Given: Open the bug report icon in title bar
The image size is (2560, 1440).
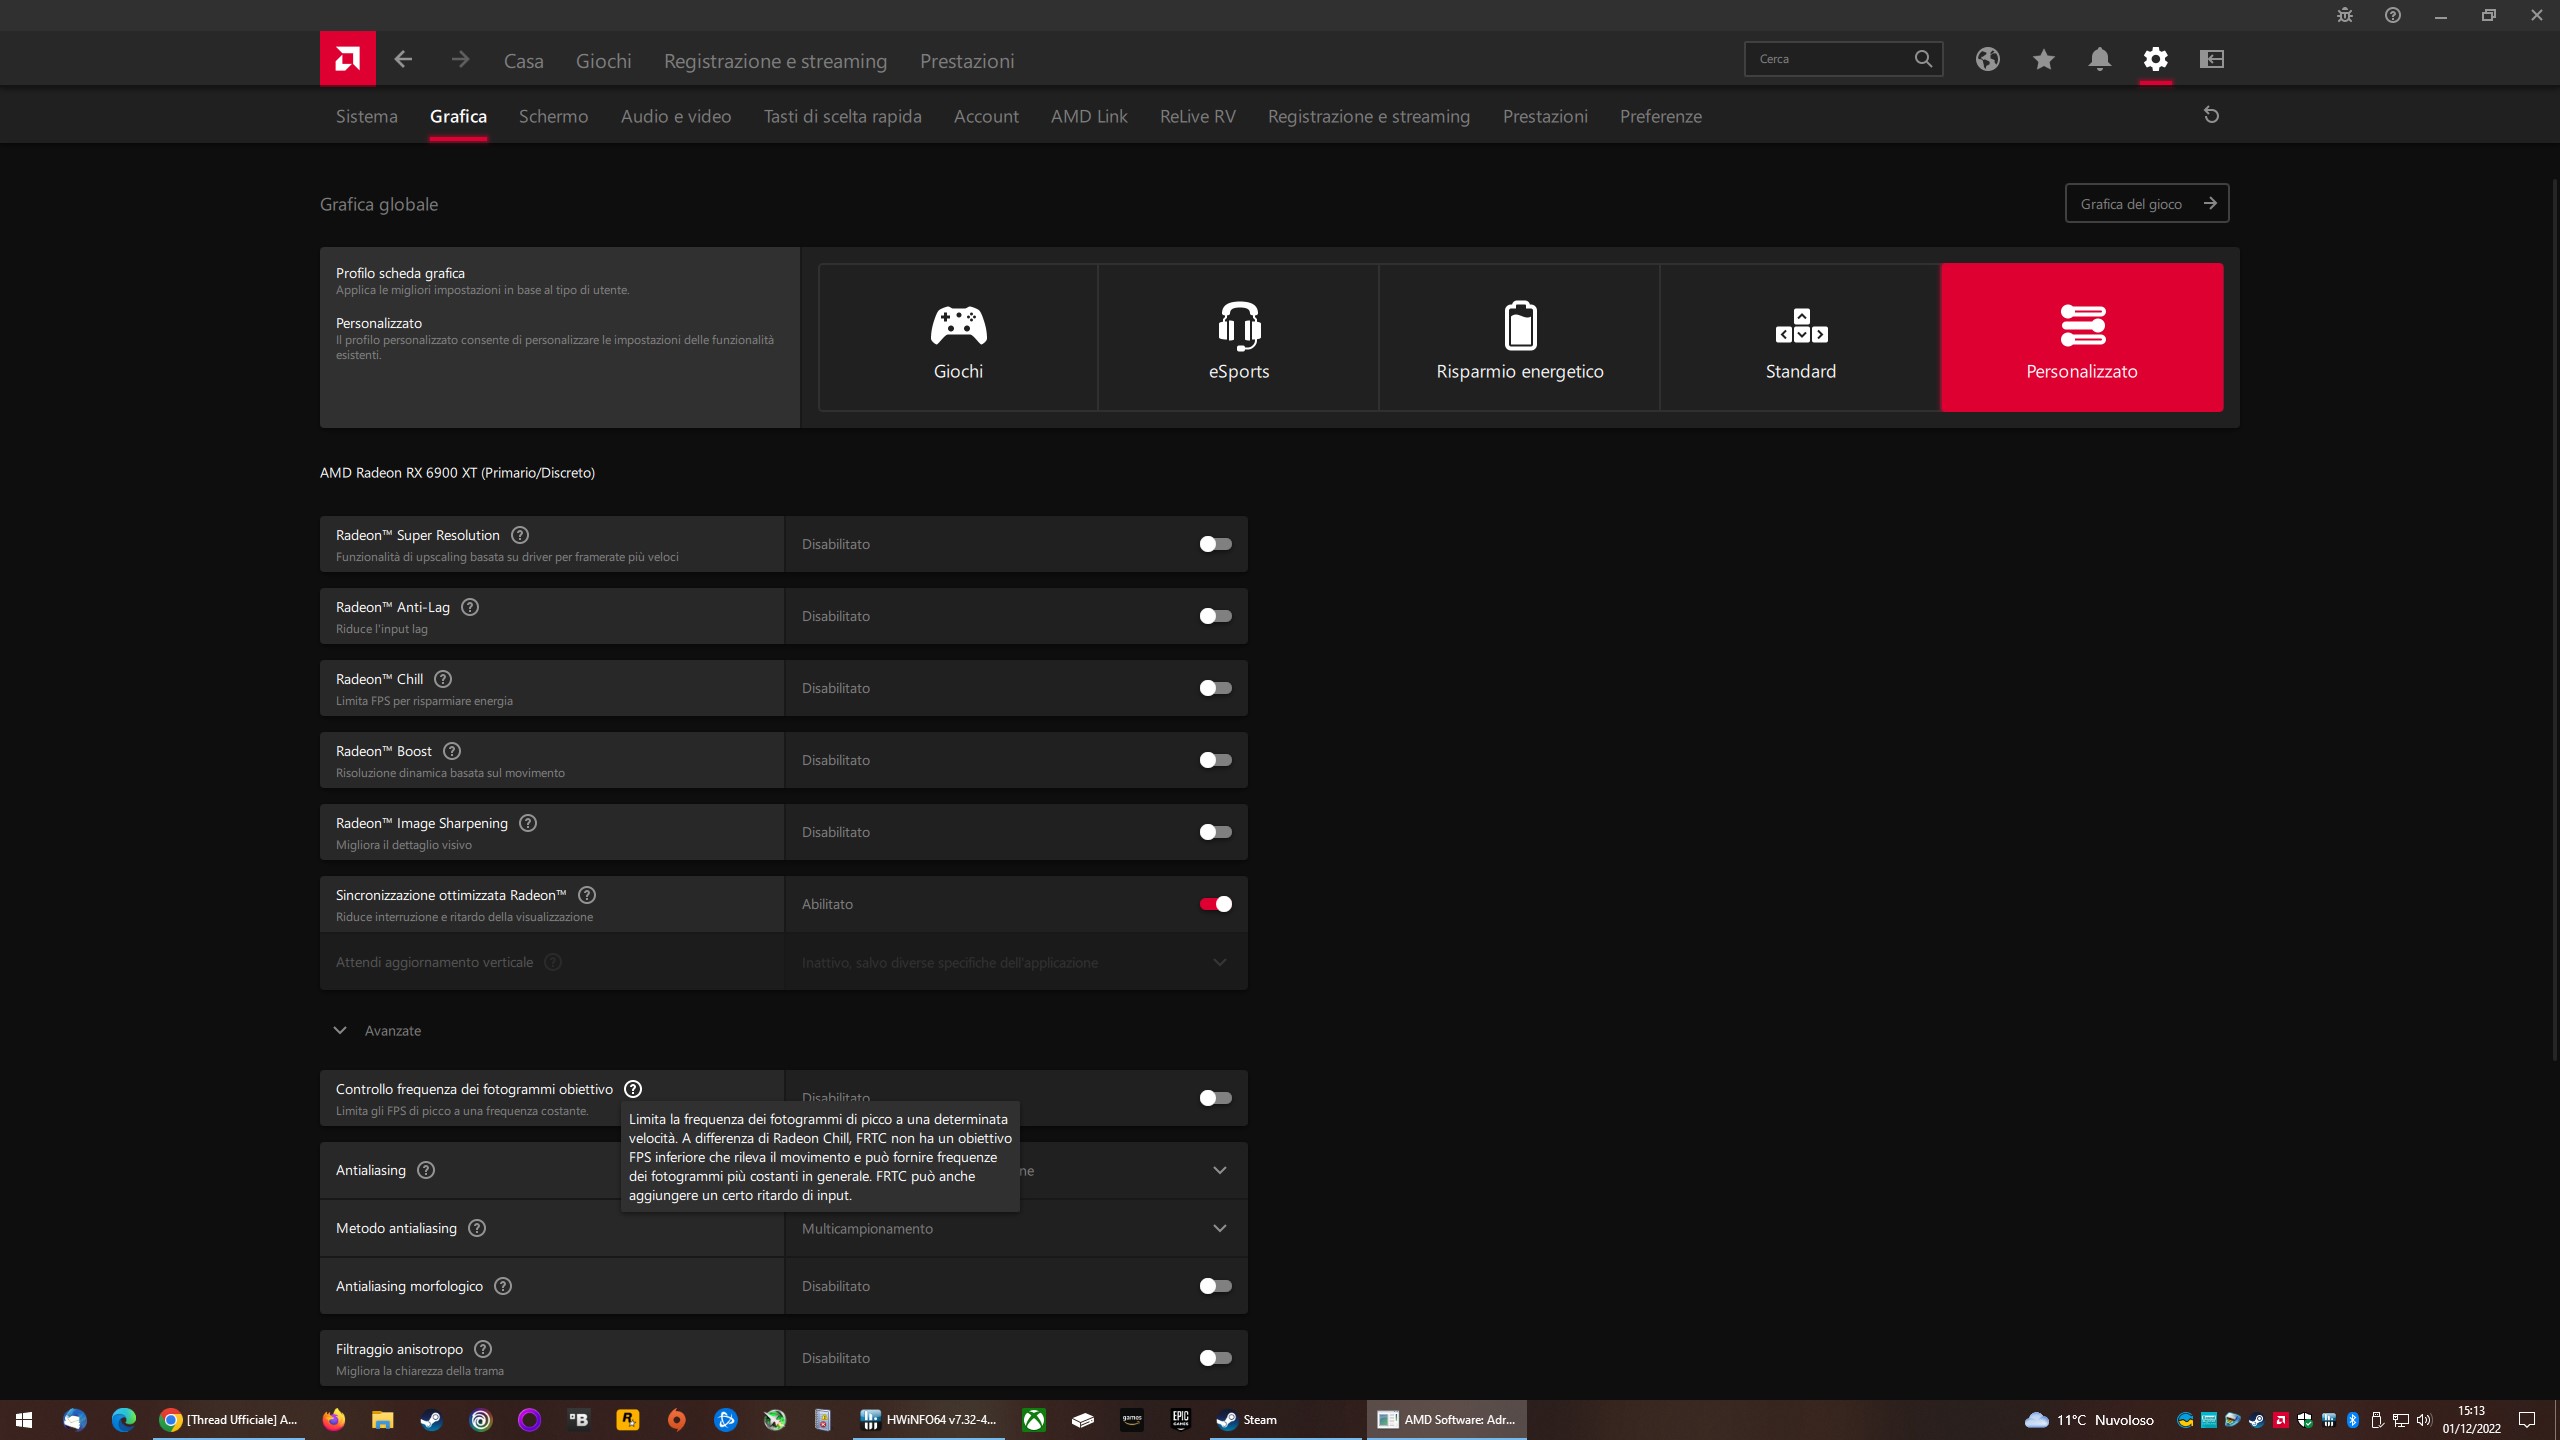Looking at the screenshot, I should pyautogui.click(x=2344, y=15).
